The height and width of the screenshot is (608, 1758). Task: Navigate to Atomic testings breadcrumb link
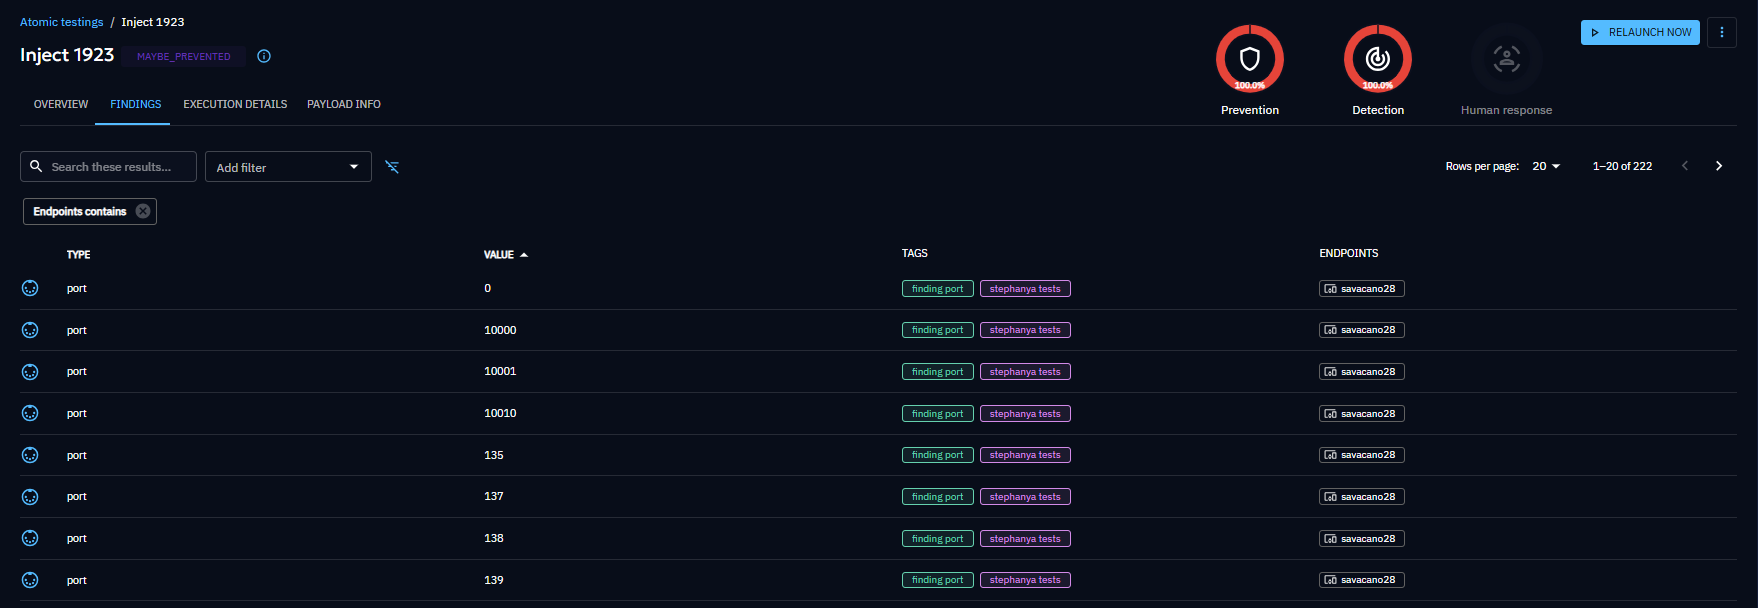(61, 22)
